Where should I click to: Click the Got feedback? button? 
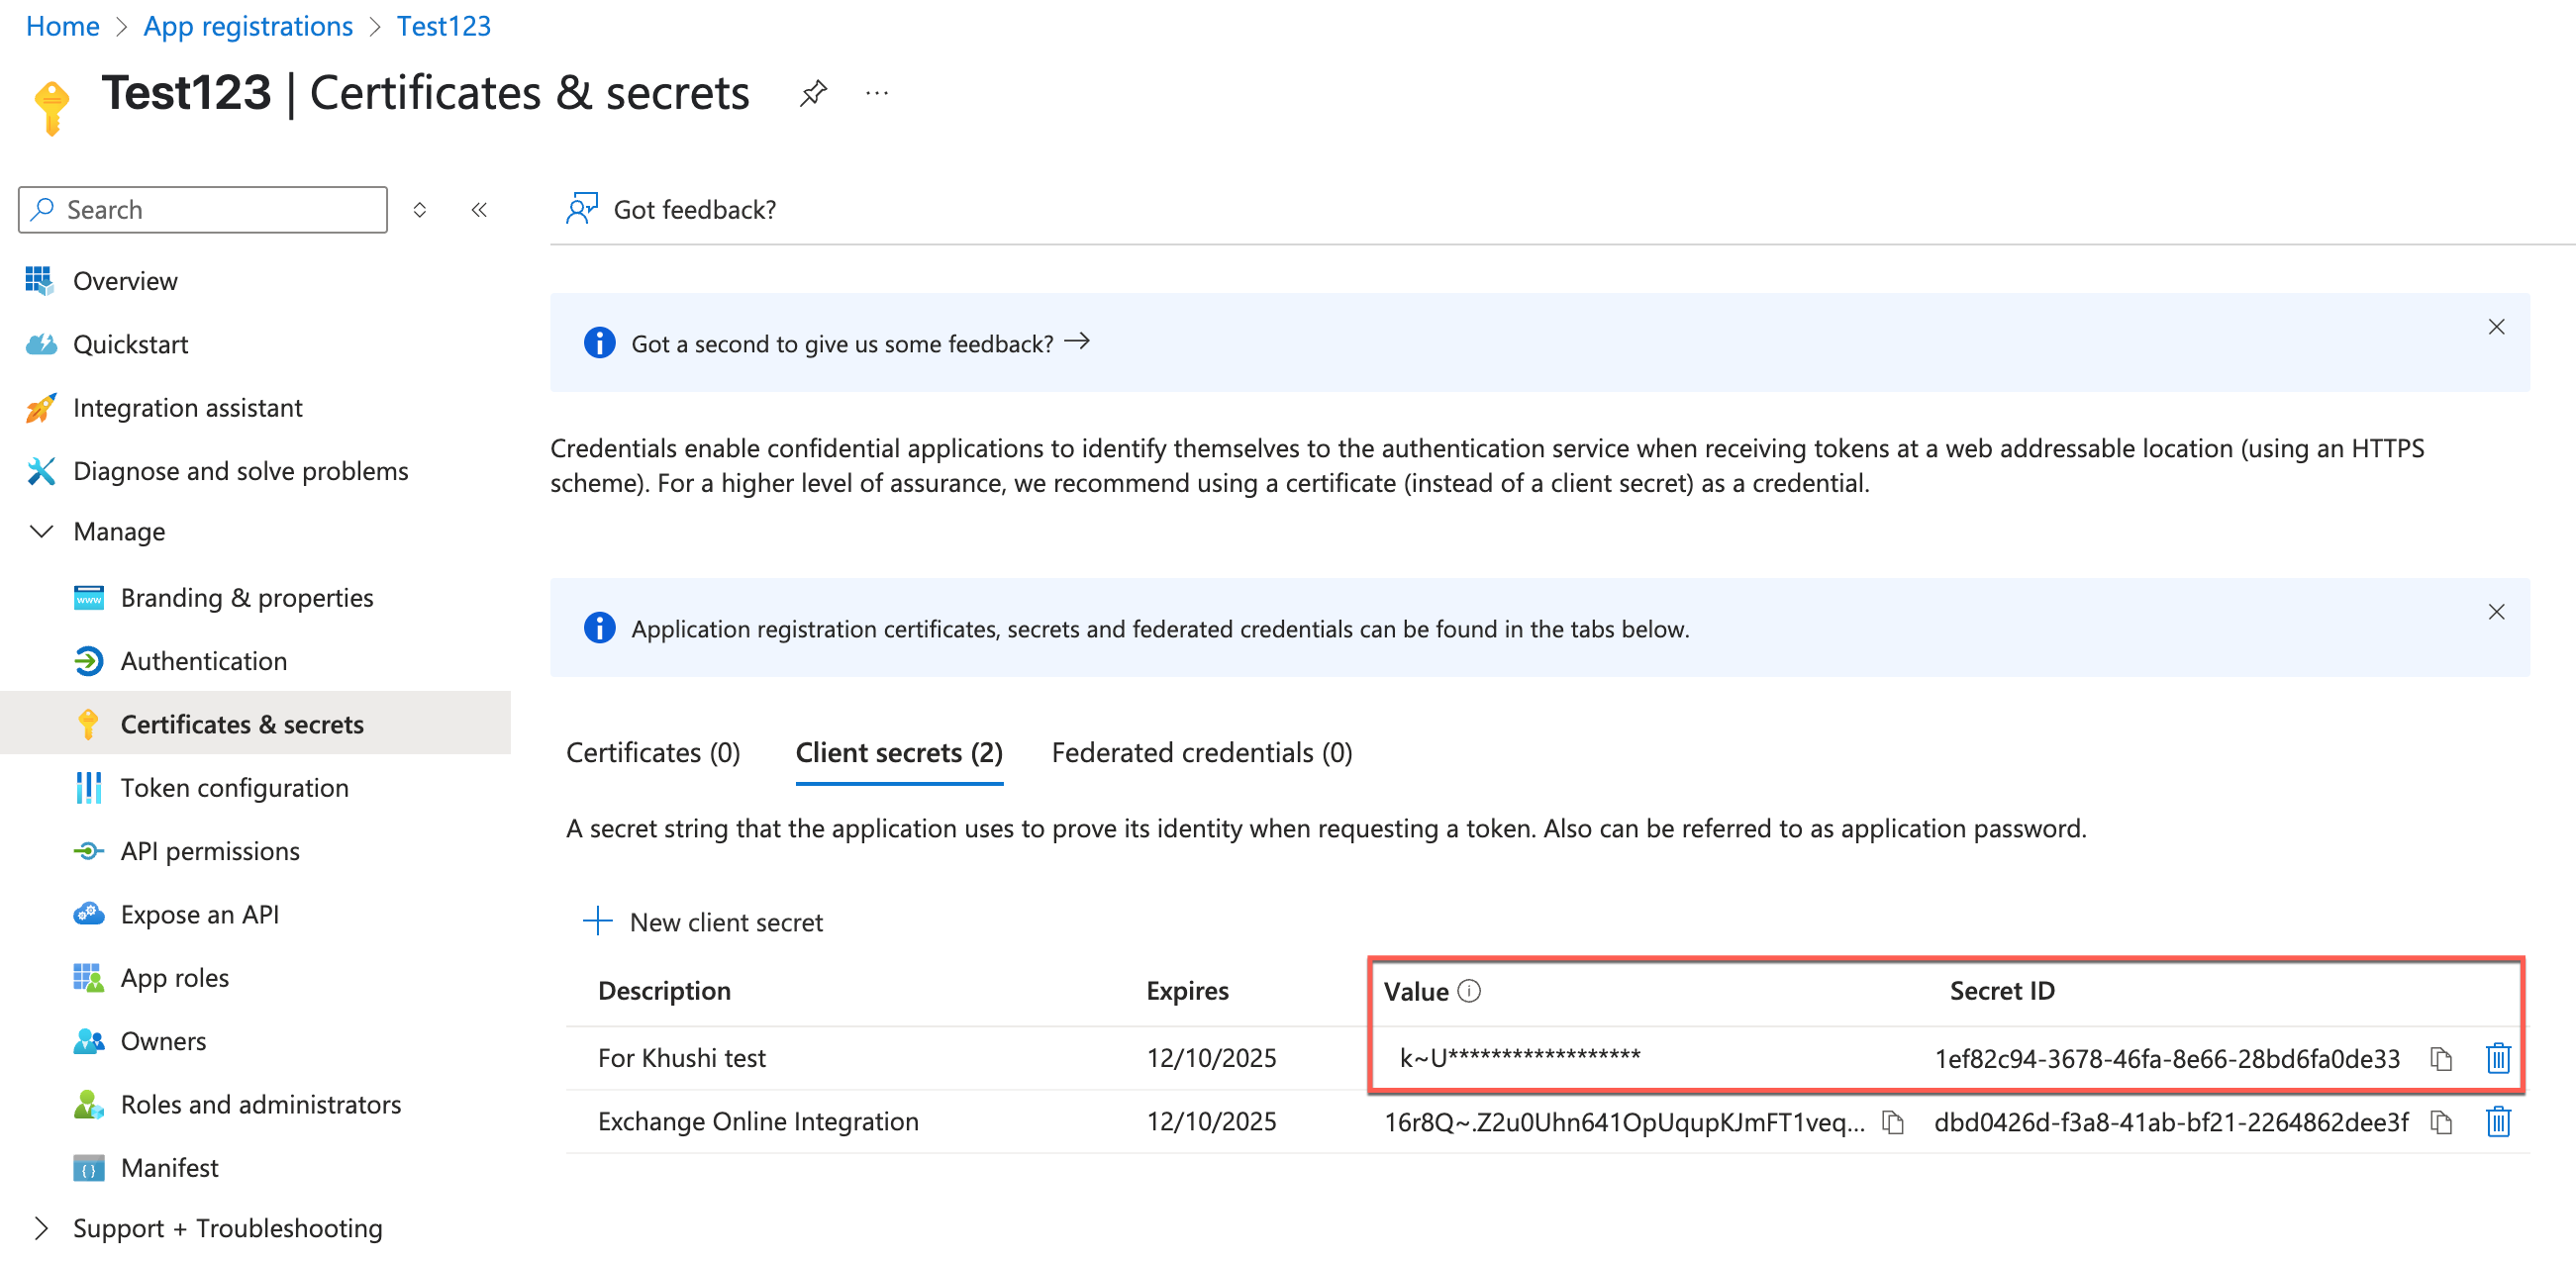tap(672, 210)
